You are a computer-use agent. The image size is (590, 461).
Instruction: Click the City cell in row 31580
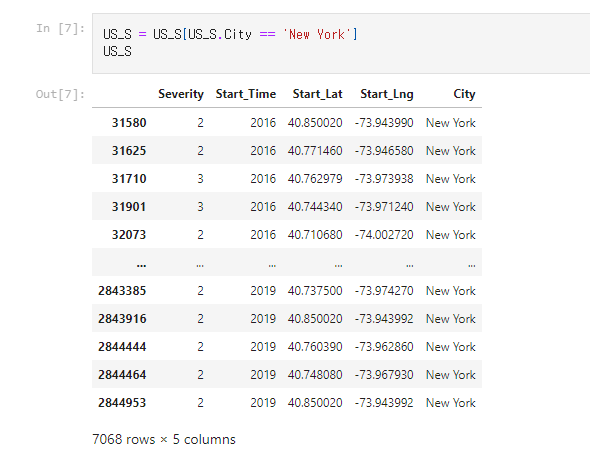pyautogui.click(x=451, y=123)
